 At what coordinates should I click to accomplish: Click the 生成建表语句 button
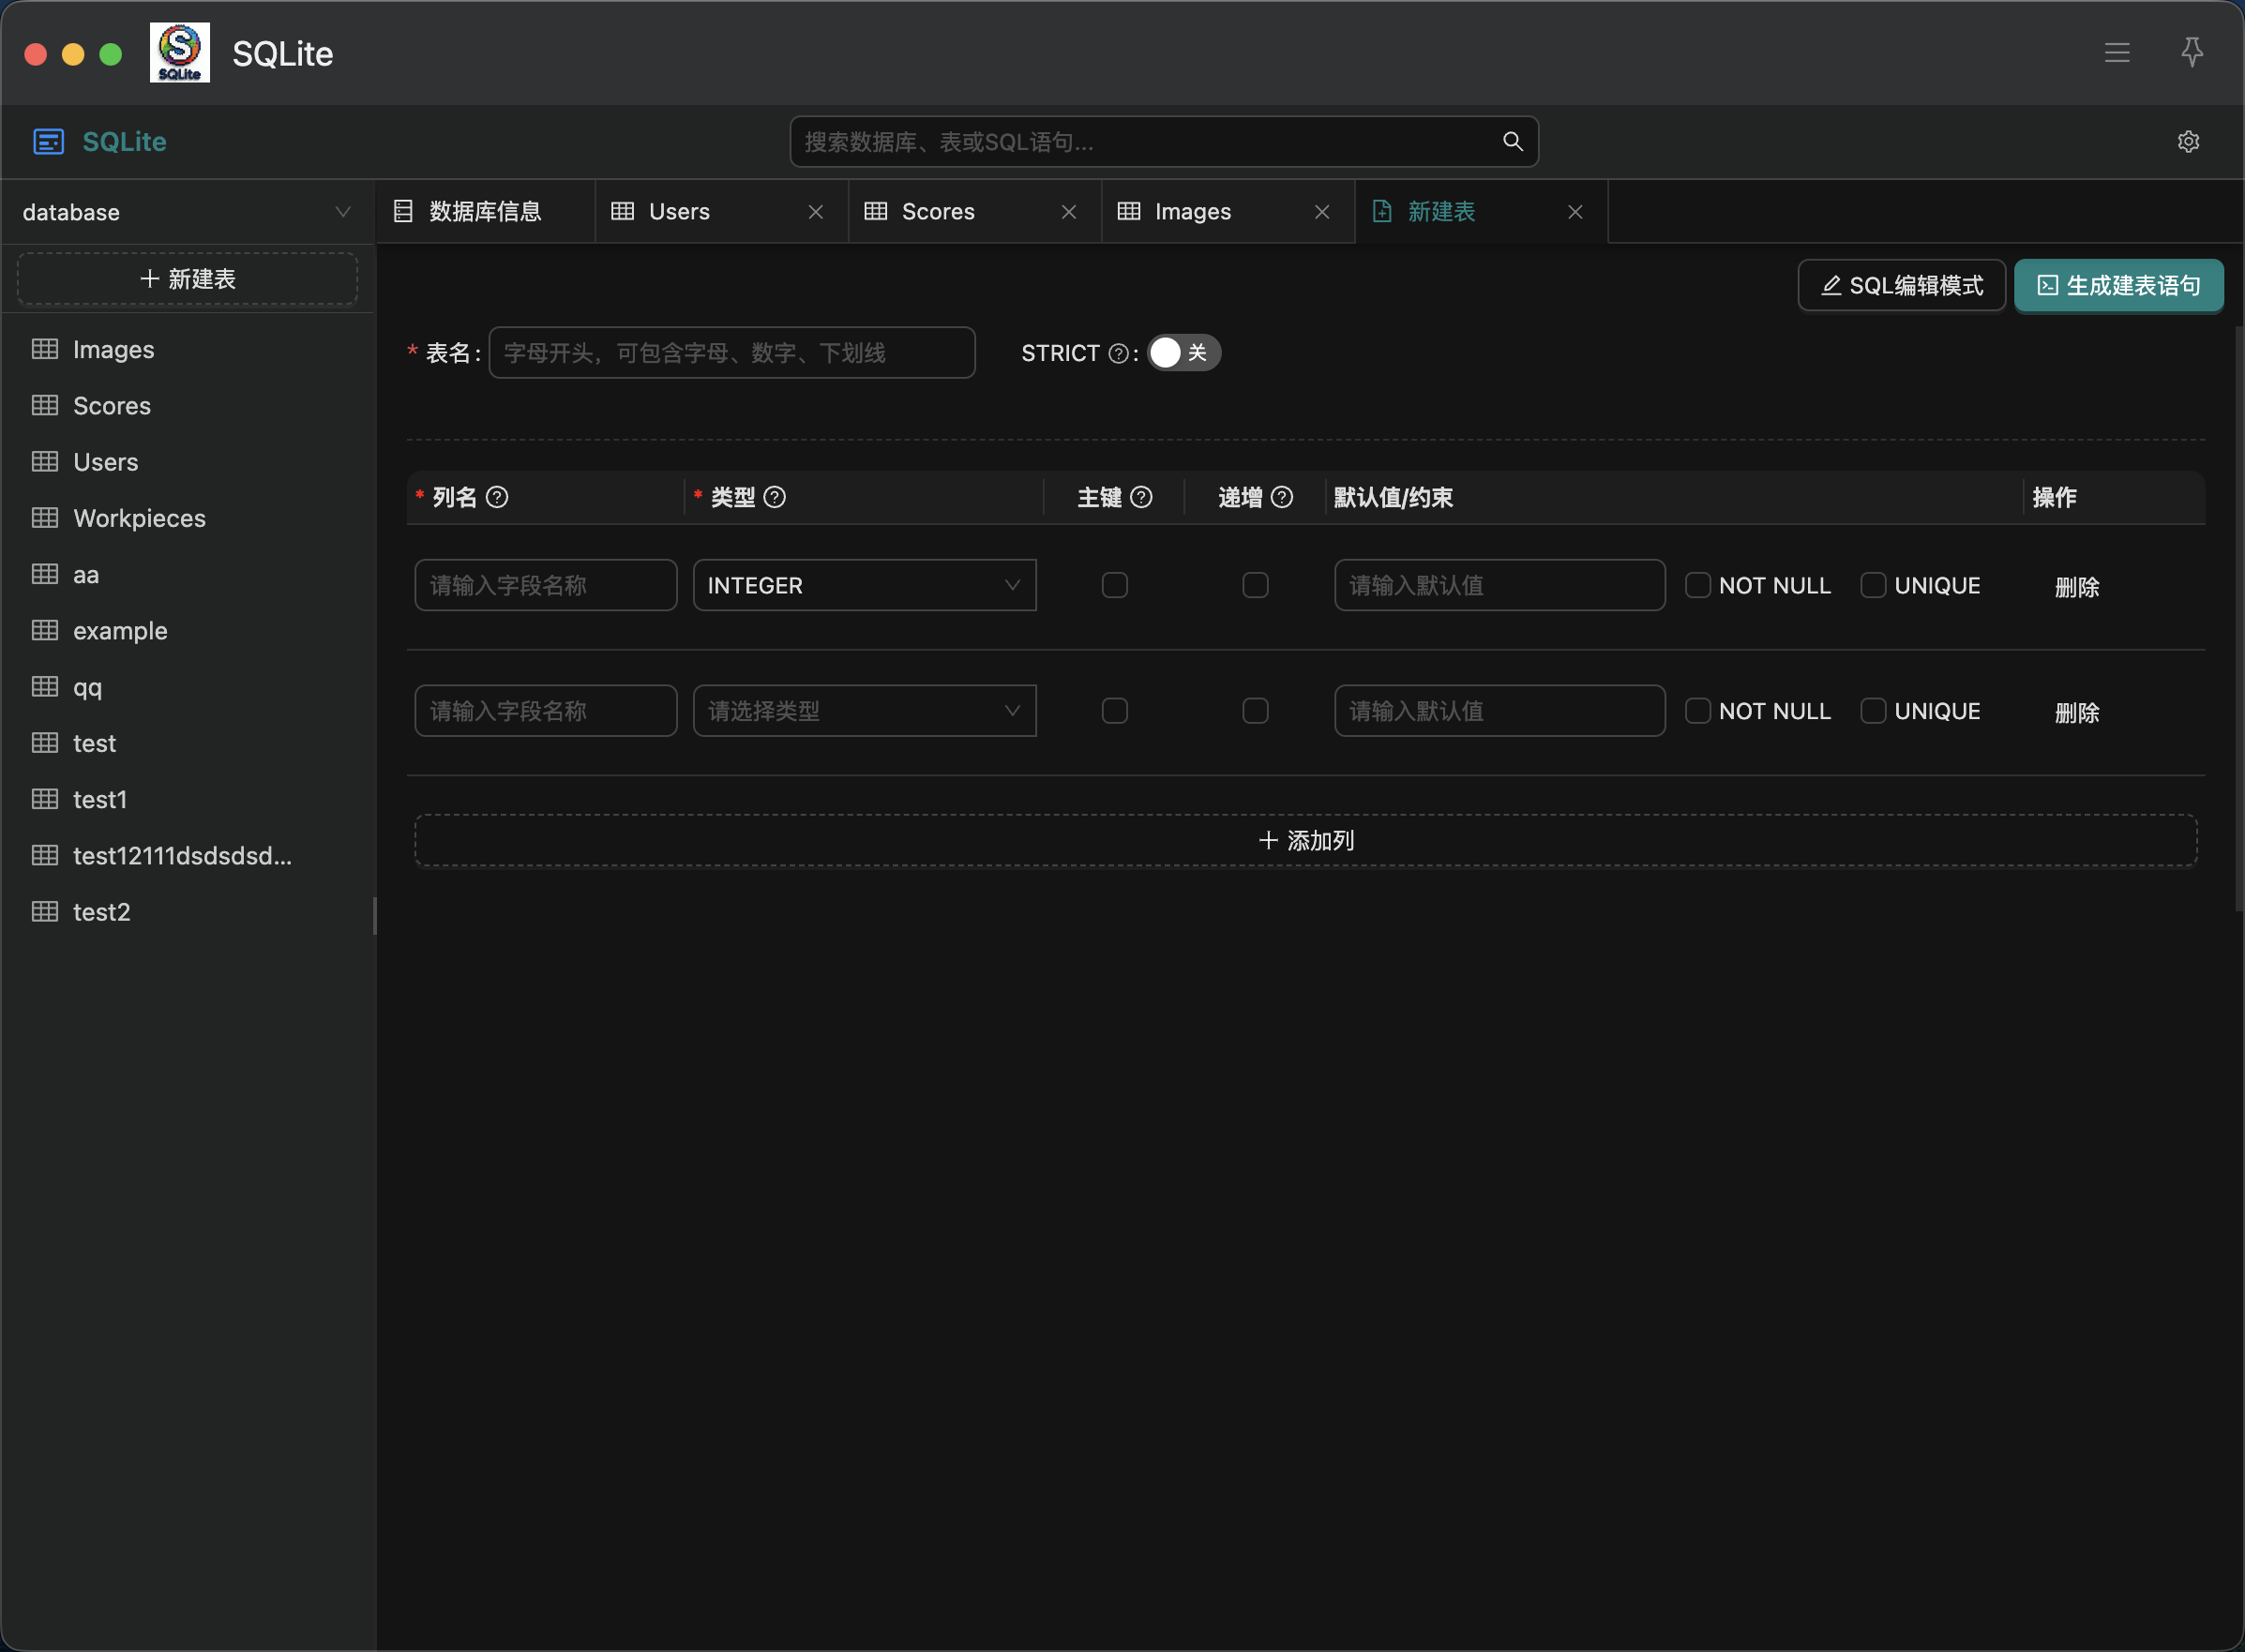pyautogui.click(x=2118, y=286)
